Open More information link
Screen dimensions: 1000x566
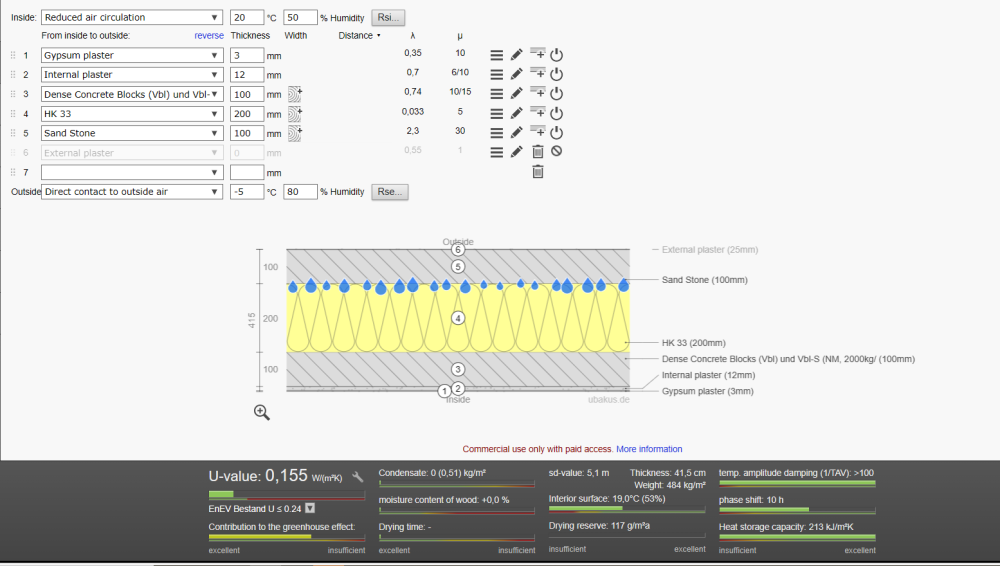pyautogui.click(x=649, y=449)
